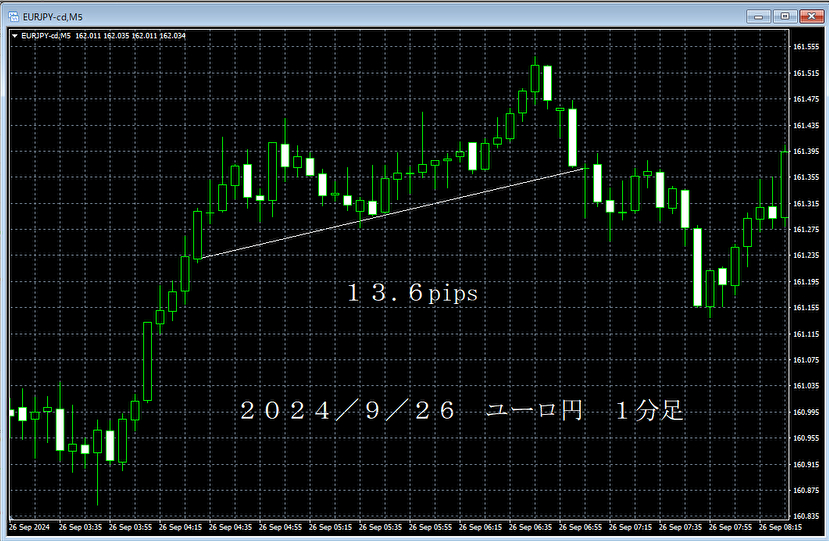Click price label 161.395 on the axis
This screenshot has height=541, width=829.
coord(806,152)
